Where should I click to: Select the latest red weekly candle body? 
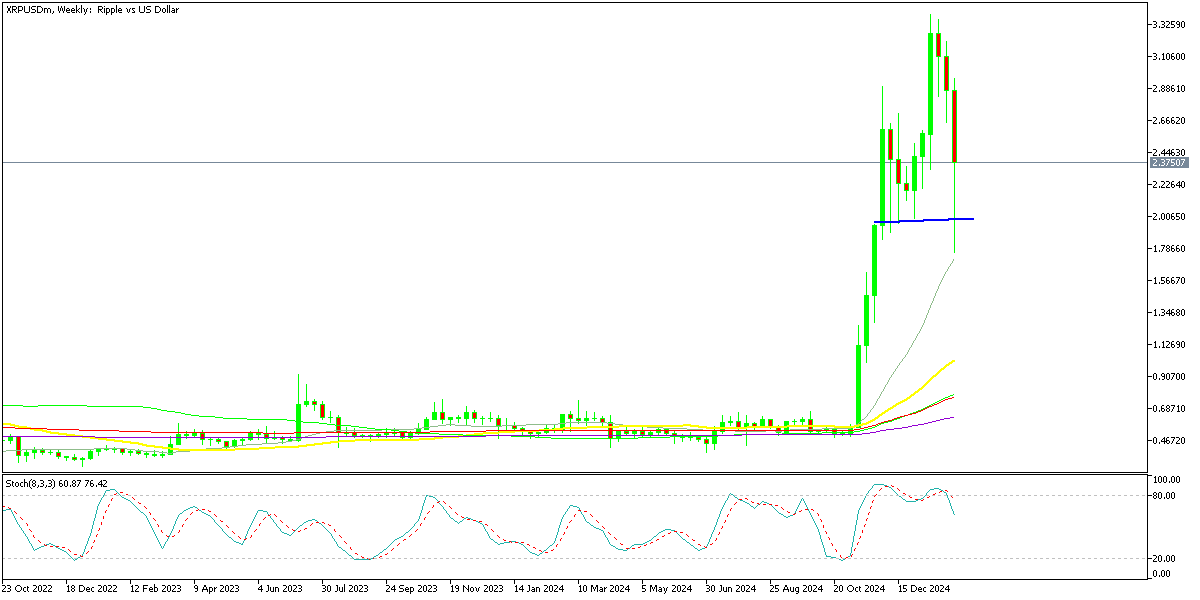click(x=955, y=126)
